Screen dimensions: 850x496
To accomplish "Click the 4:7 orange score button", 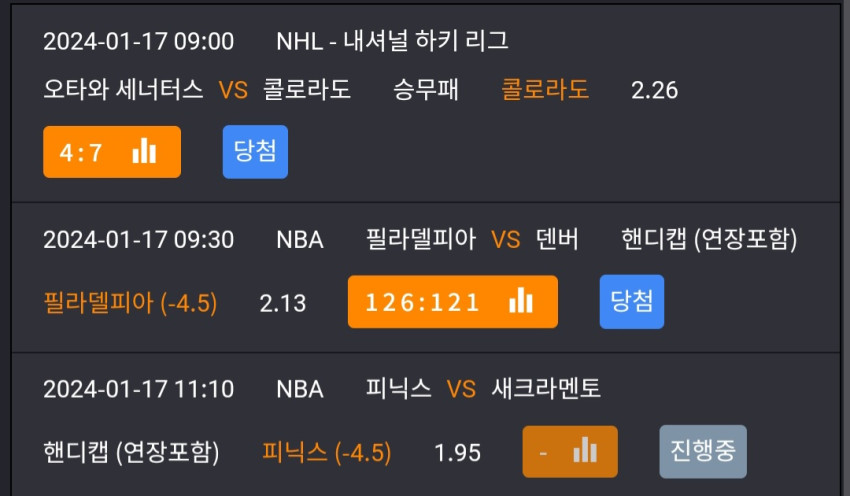I will click(112, 152).
